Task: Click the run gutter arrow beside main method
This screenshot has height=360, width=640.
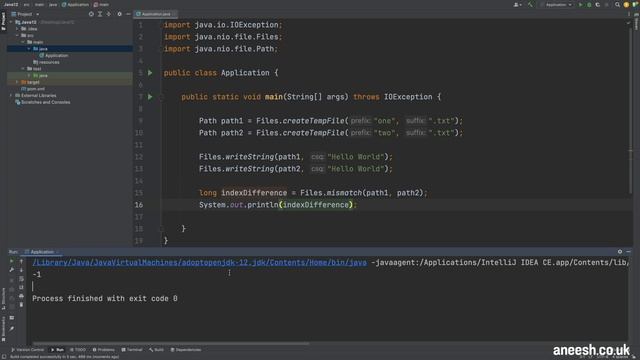Action: tap(150, 97)
